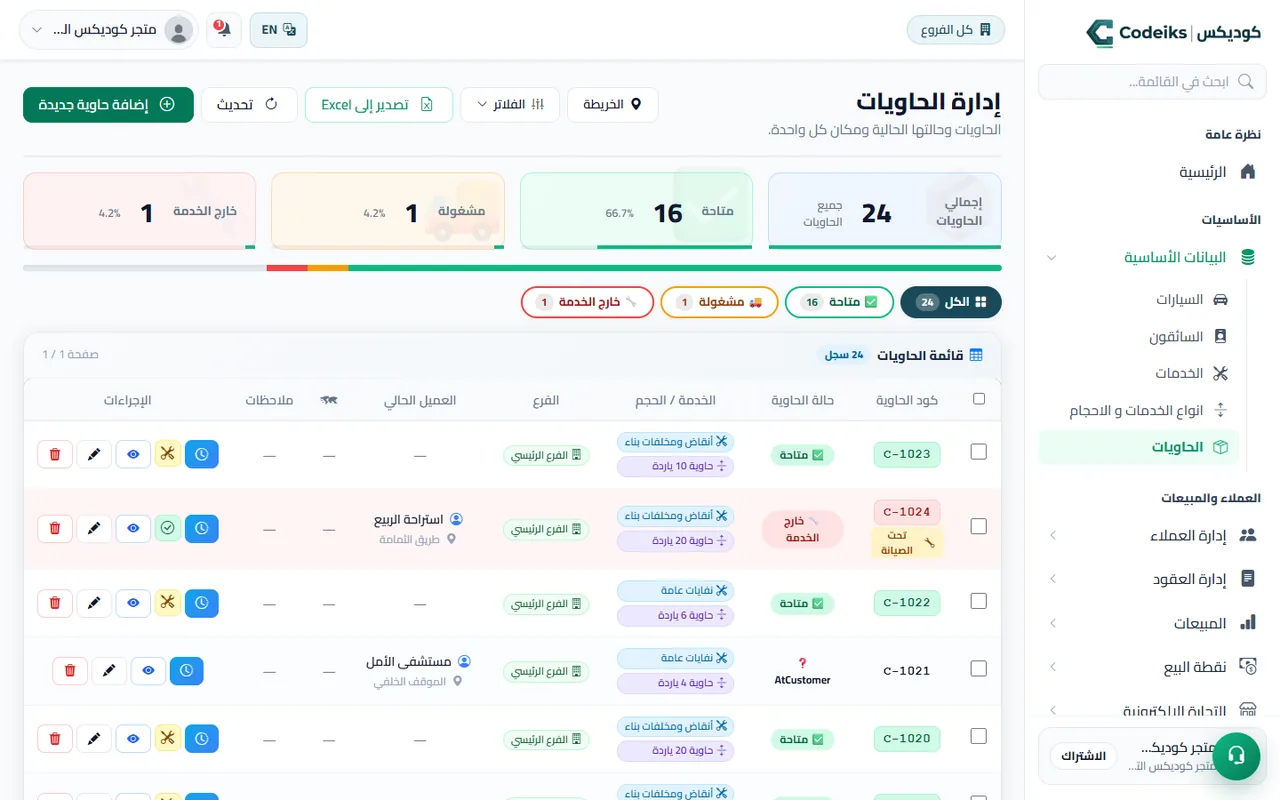This screenshot has width=1280, height=800.
Task: Open history clock for container C-1024
Action: click(202, 528)
